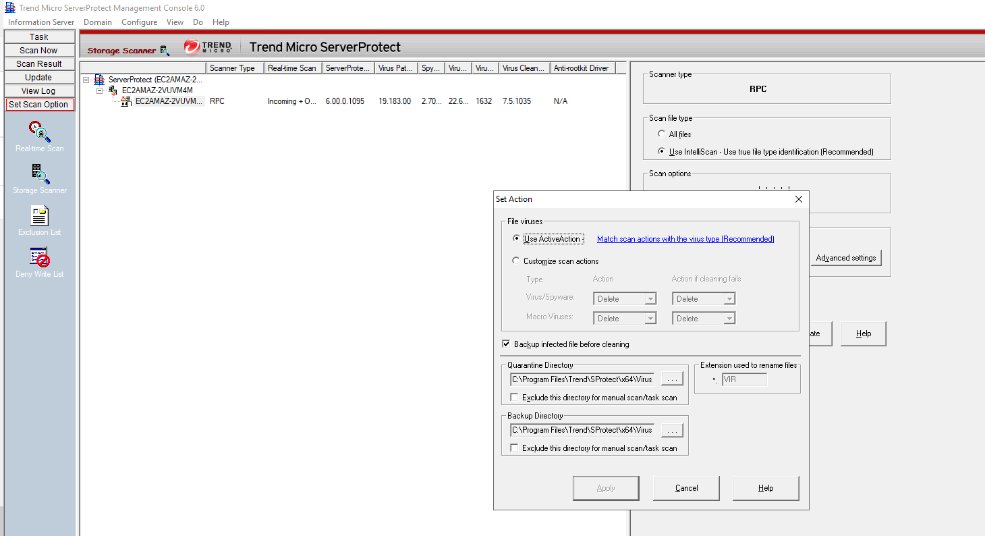Image resolution: width=985 pixels, height=536 pixels.
Task: Select Use IntelliScan radio option
Action: [x=661, y=151]
